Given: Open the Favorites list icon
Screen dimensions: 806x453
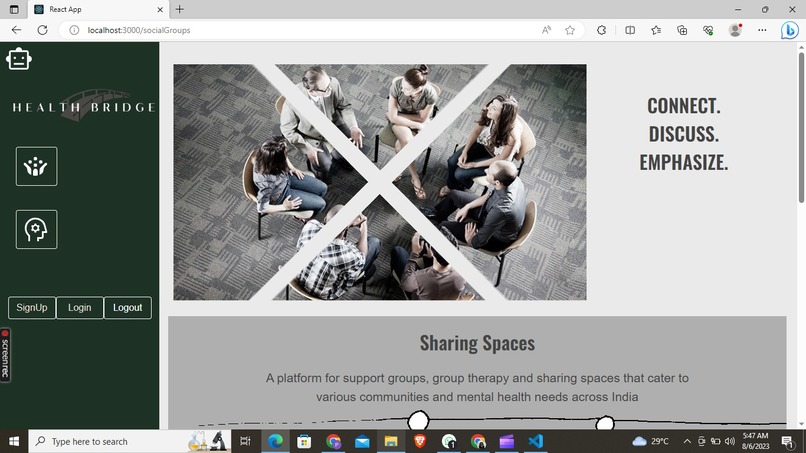Looking at the screenshot, I should click(656, 30).
